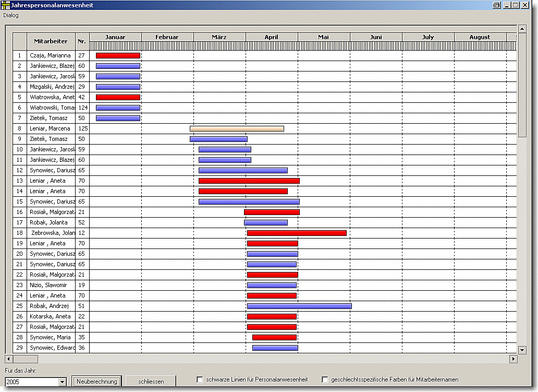Click the März month header
This screenshot has height=392, width=538.
click(x=219, y=37)
